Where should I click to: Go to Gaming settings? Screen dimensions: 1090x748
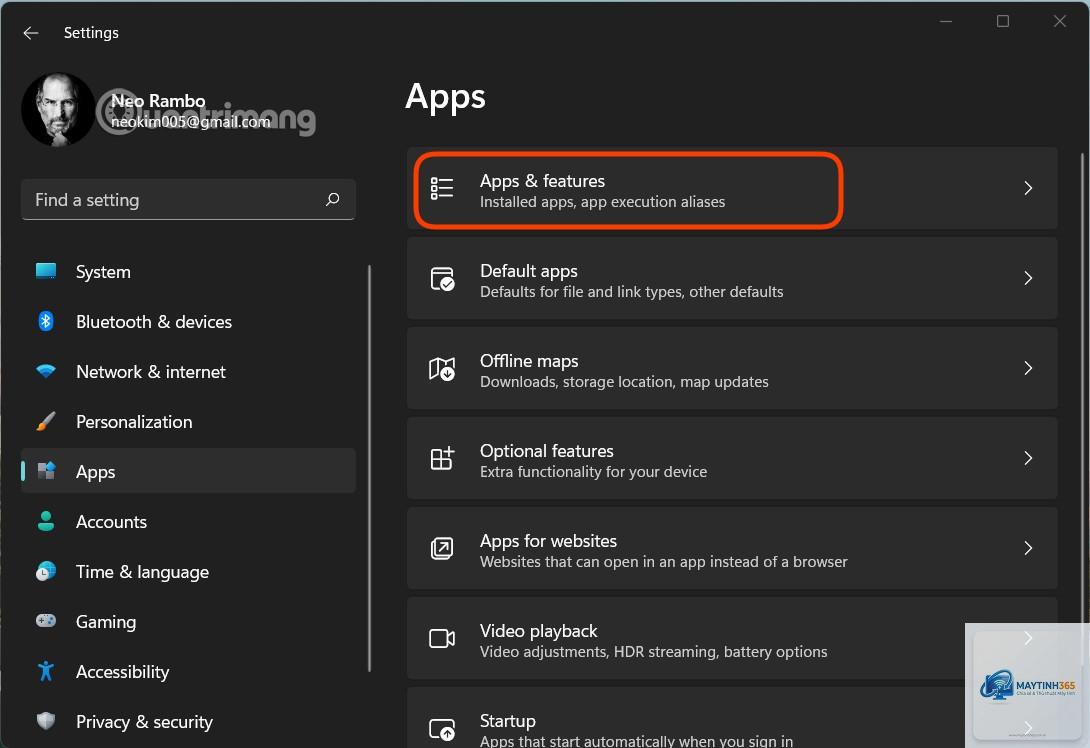pyautogui.click(x=188, y=621)
